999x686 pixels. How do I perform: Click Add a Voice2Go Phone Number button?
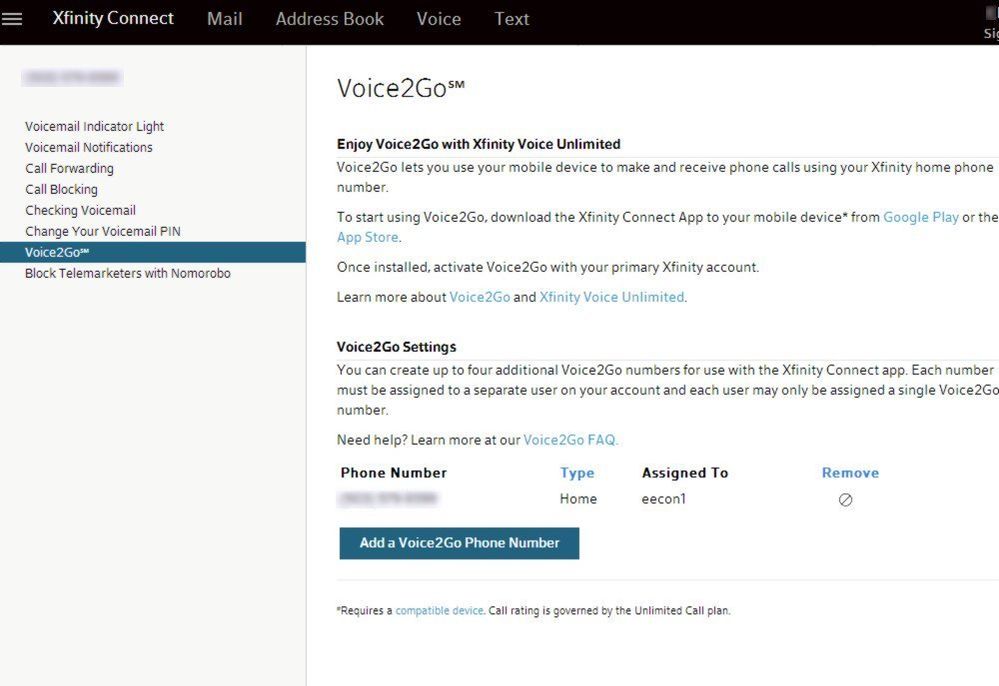point(459,543)
